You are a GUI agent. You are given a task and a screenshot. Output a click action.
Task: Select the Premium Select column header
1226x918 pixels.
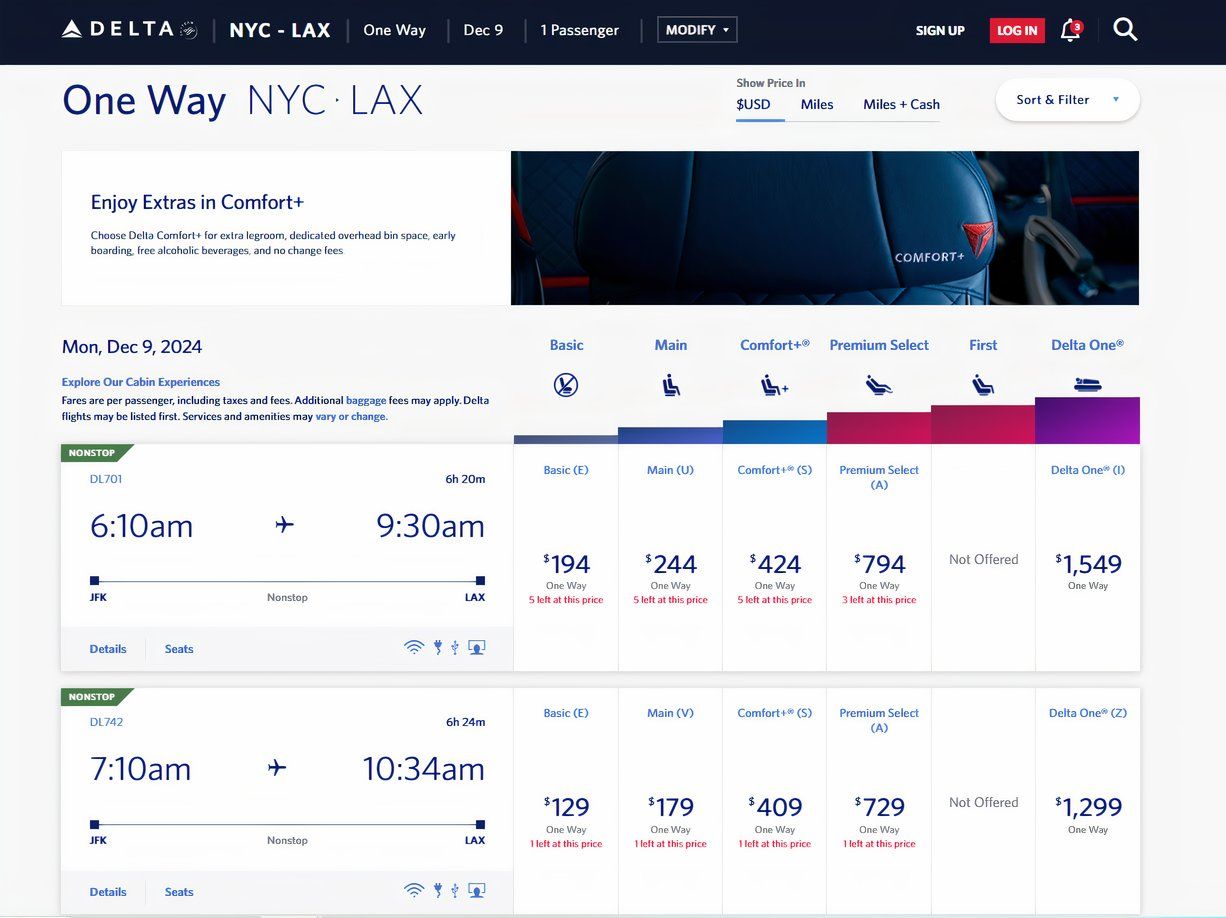coord(879,345)
